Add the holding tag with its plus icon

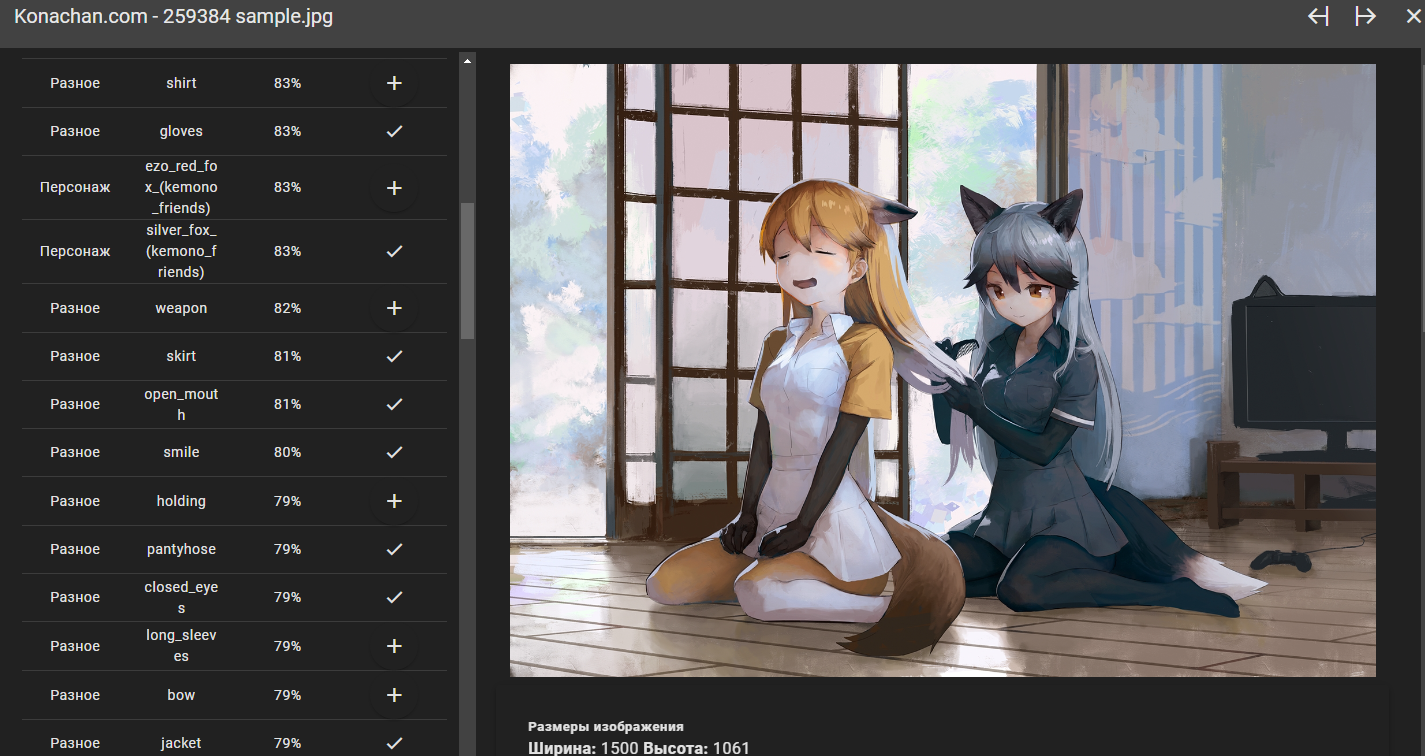tap(394, 501)
